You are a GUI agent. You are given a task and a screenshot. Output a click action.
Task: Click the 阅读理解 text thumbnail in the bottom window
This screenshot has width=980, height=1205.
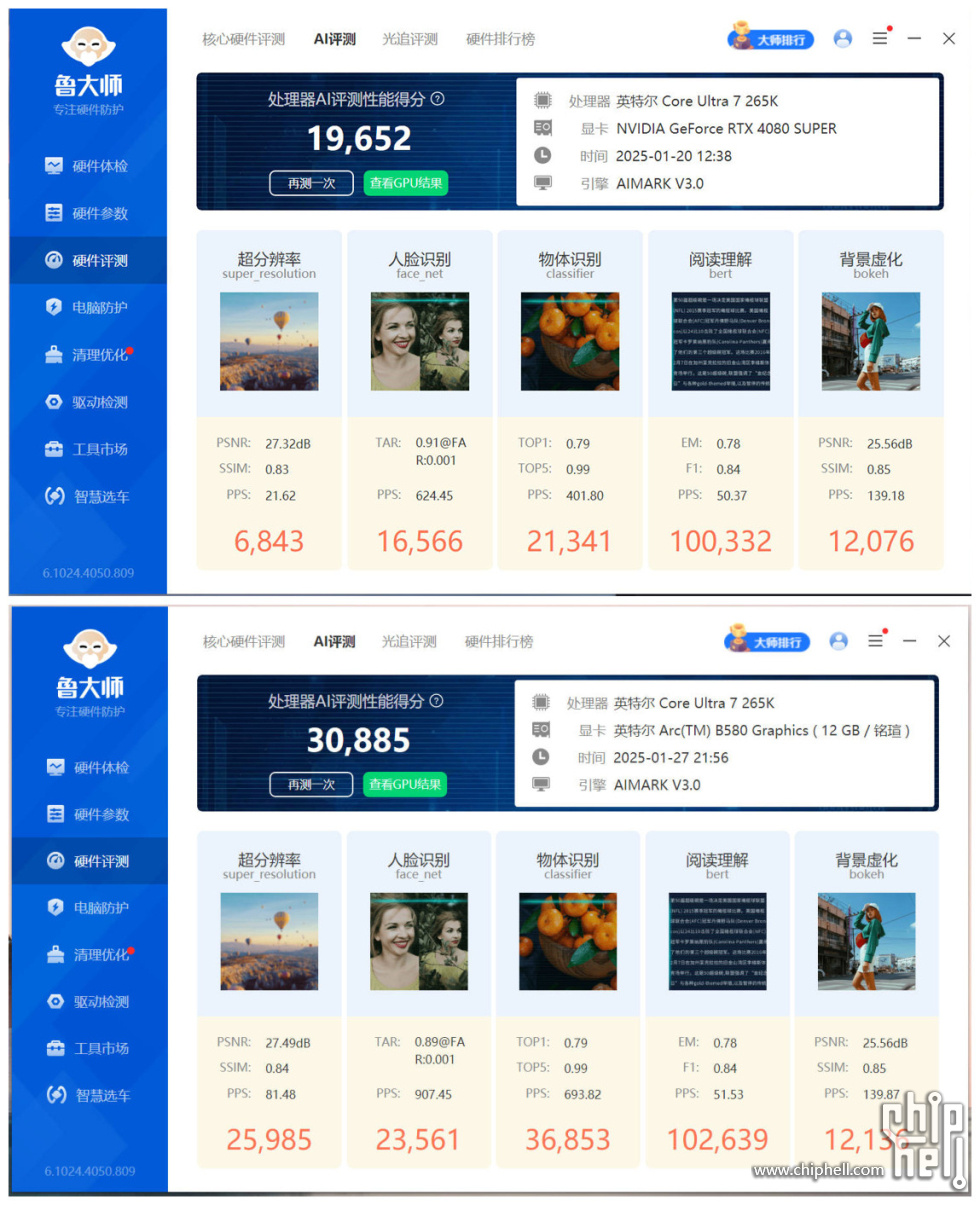pyautogui.click(x=718, y=941)
